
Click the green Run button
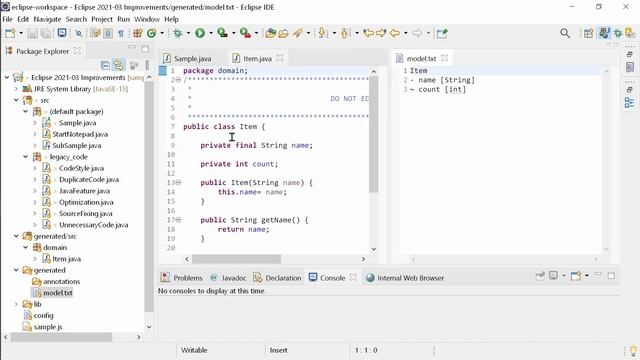click(x=200, y=33)
